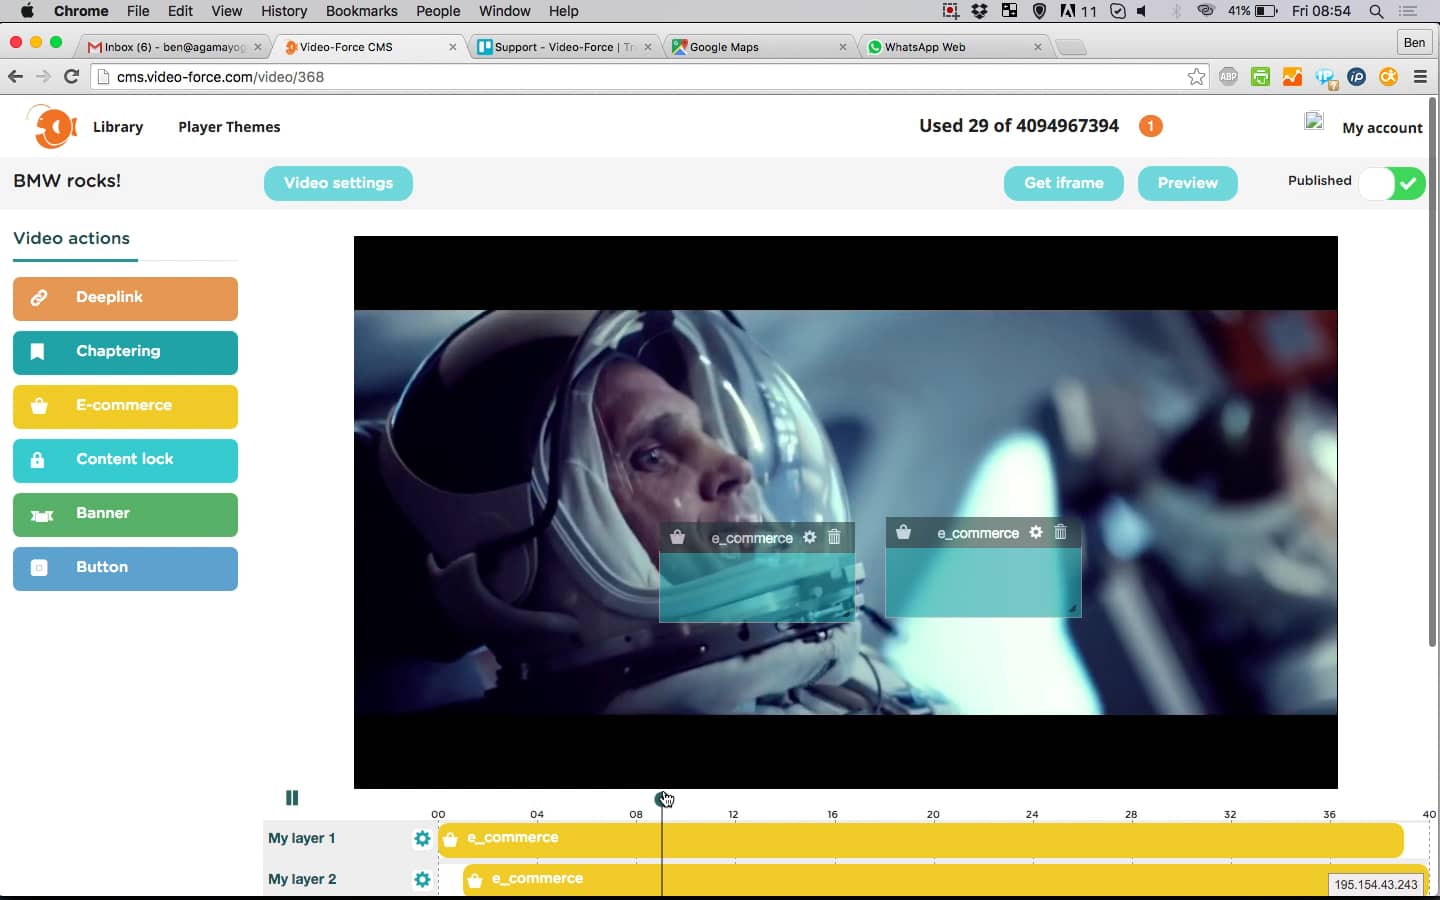The image size is (1440, 900).
Task: Click the orange notification badge
Action: (x=1150, y=126)
